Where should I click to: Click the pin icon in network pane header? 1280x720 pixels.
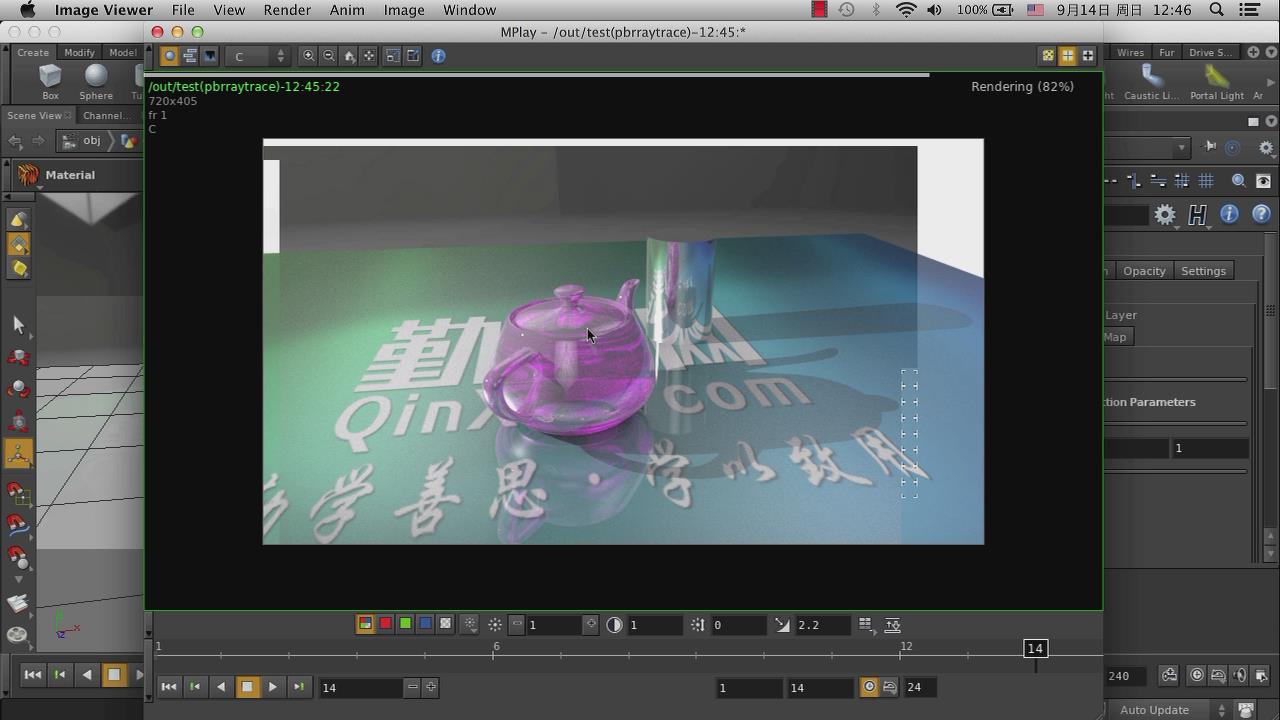coord(1210,147)
